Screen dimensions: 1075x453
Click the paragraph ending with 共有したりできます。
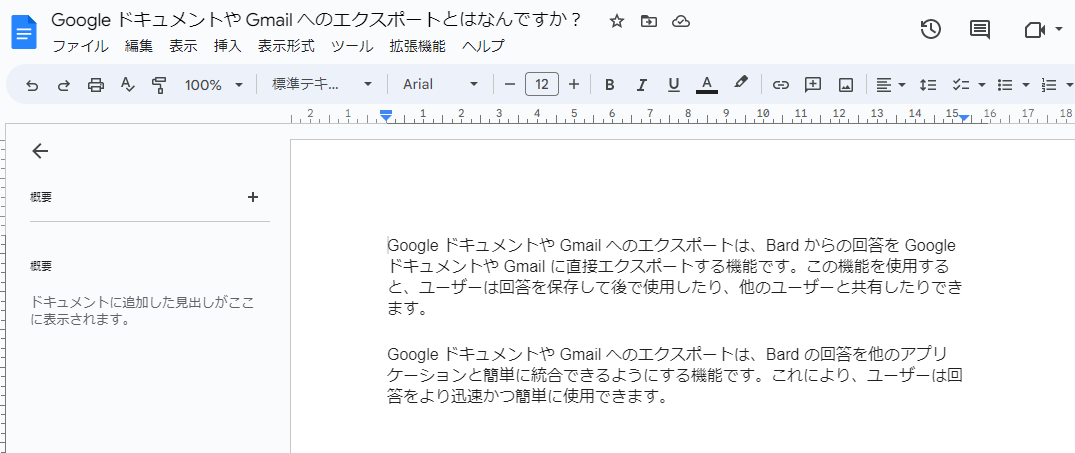[675, 277]
